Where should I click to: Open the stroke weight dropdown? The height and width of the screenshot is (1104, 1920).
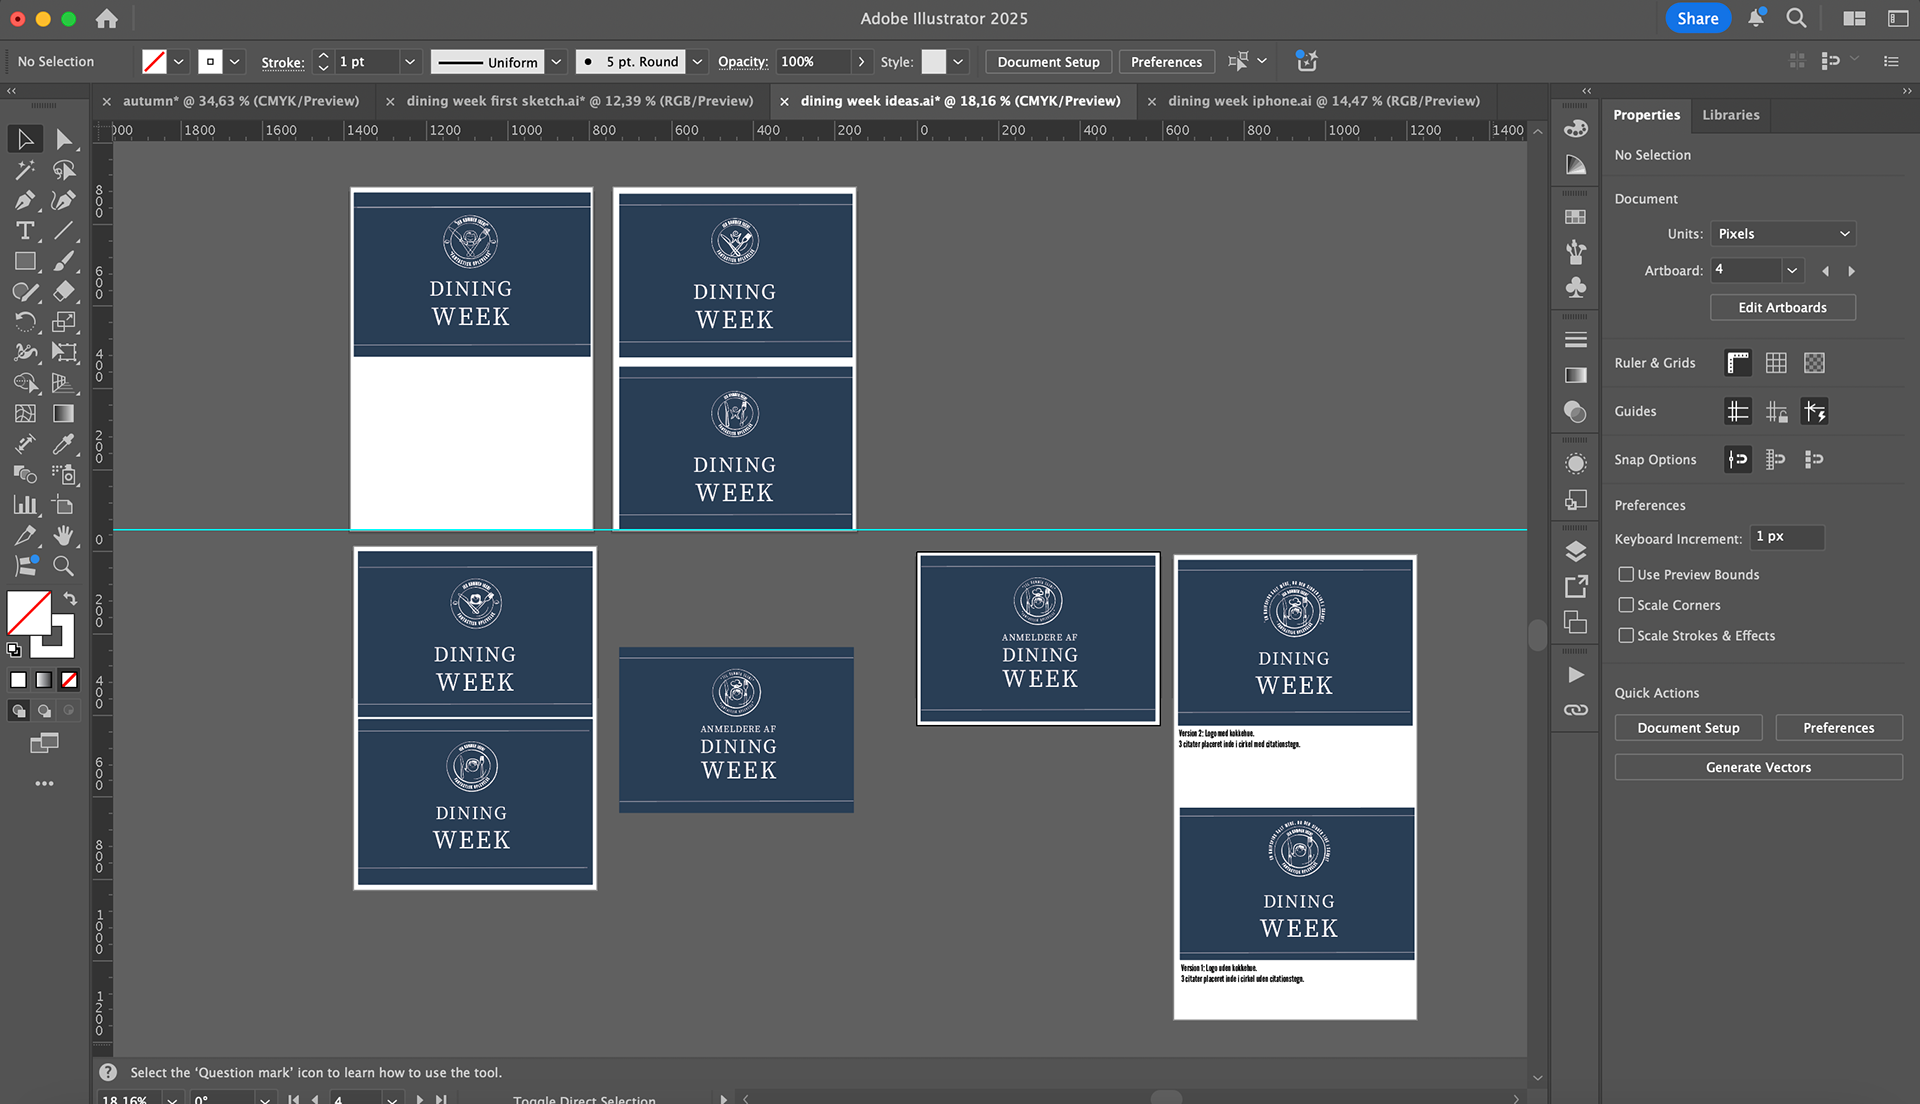(x=409, y=62)
